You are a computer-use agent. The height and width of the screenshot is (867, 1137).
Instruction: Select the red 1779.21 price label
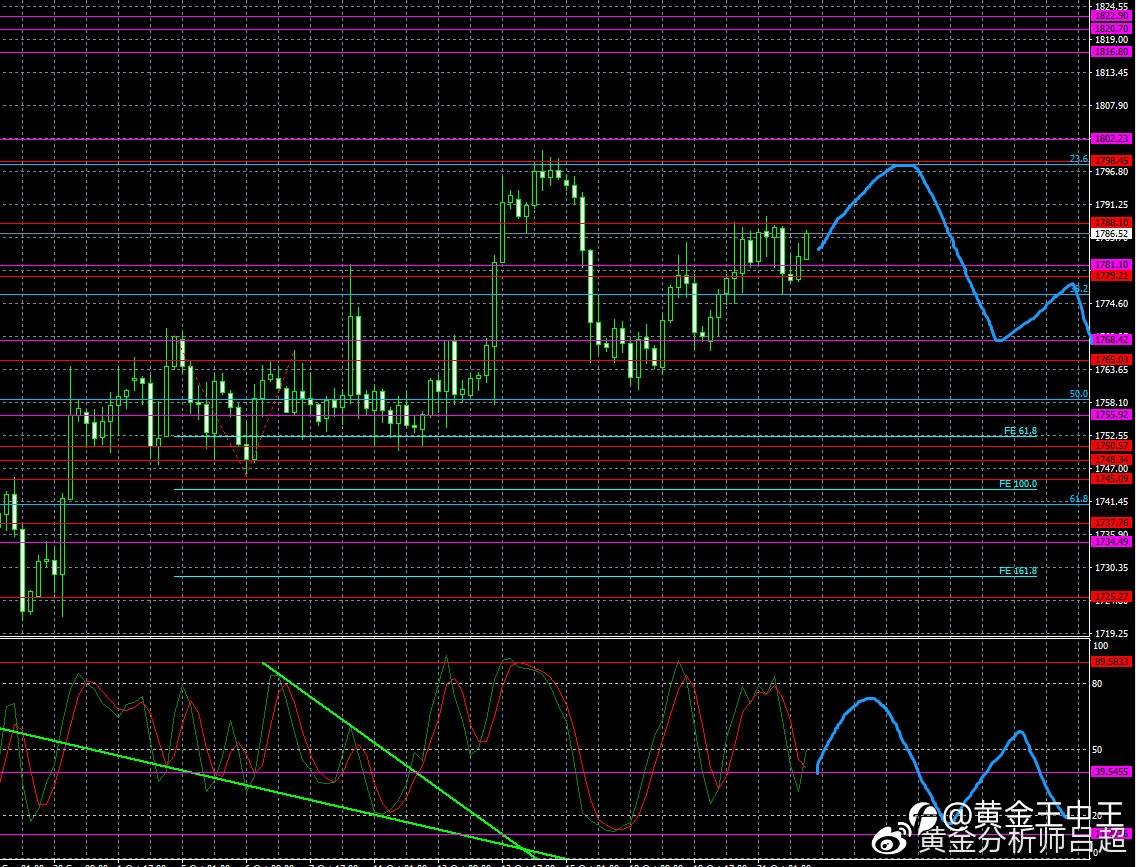(x=1111, y=276)
